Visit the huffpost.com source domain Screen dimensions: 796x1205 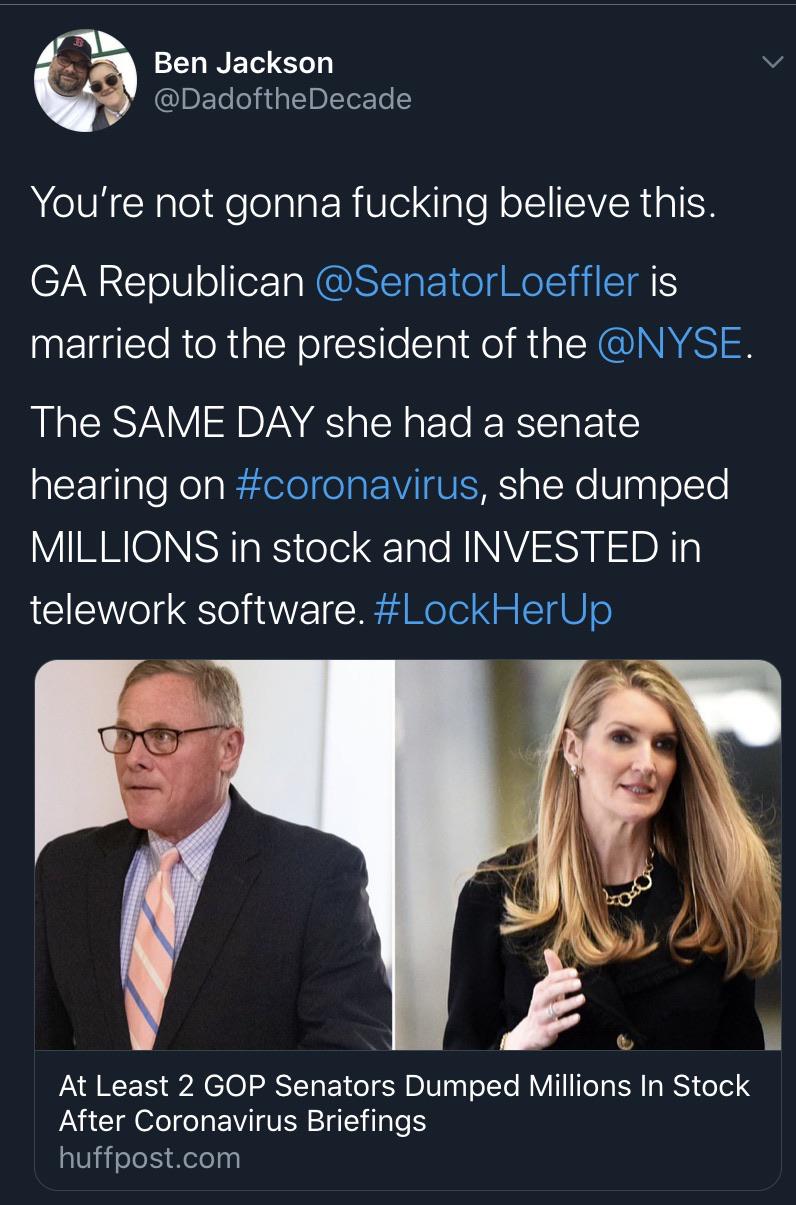click(150, 1158)
